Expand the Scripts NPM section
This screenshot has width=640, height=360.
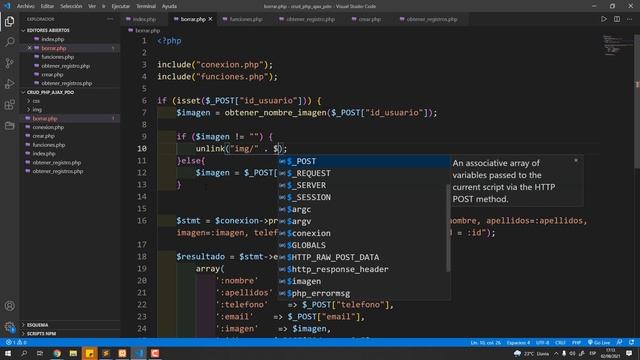(41, 333)
